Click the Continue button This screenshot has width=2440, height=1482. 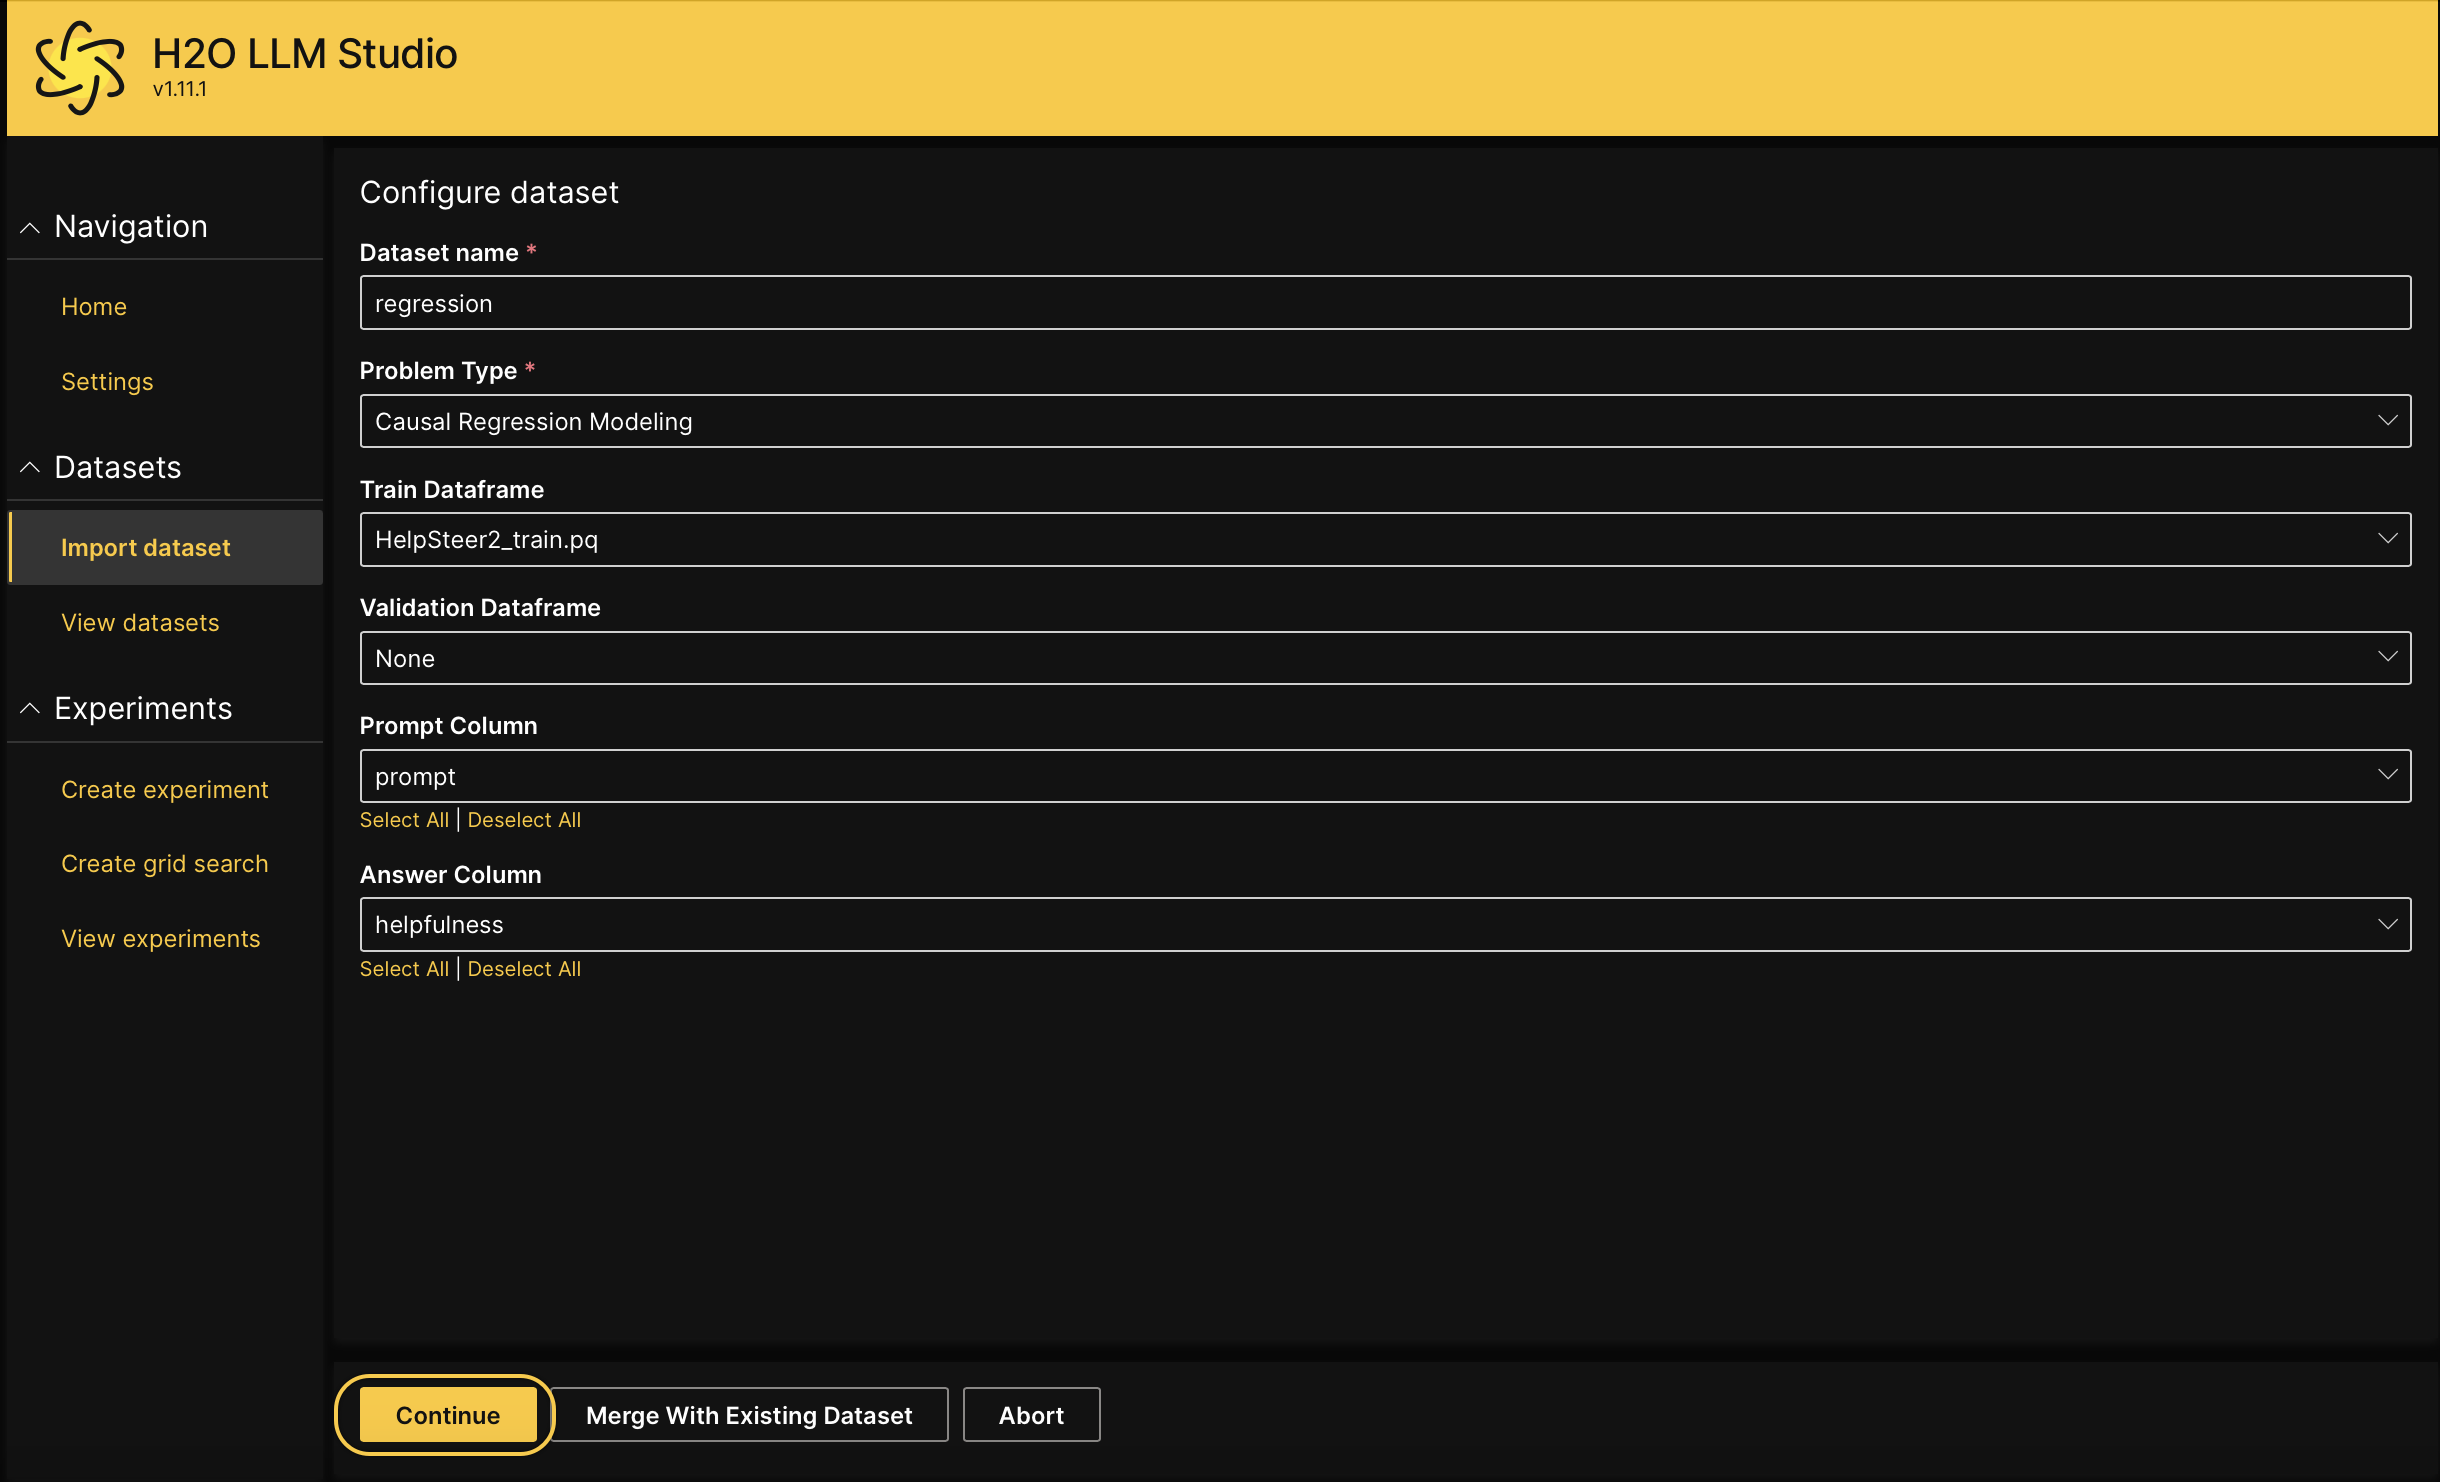click(x=446, y=1414)
